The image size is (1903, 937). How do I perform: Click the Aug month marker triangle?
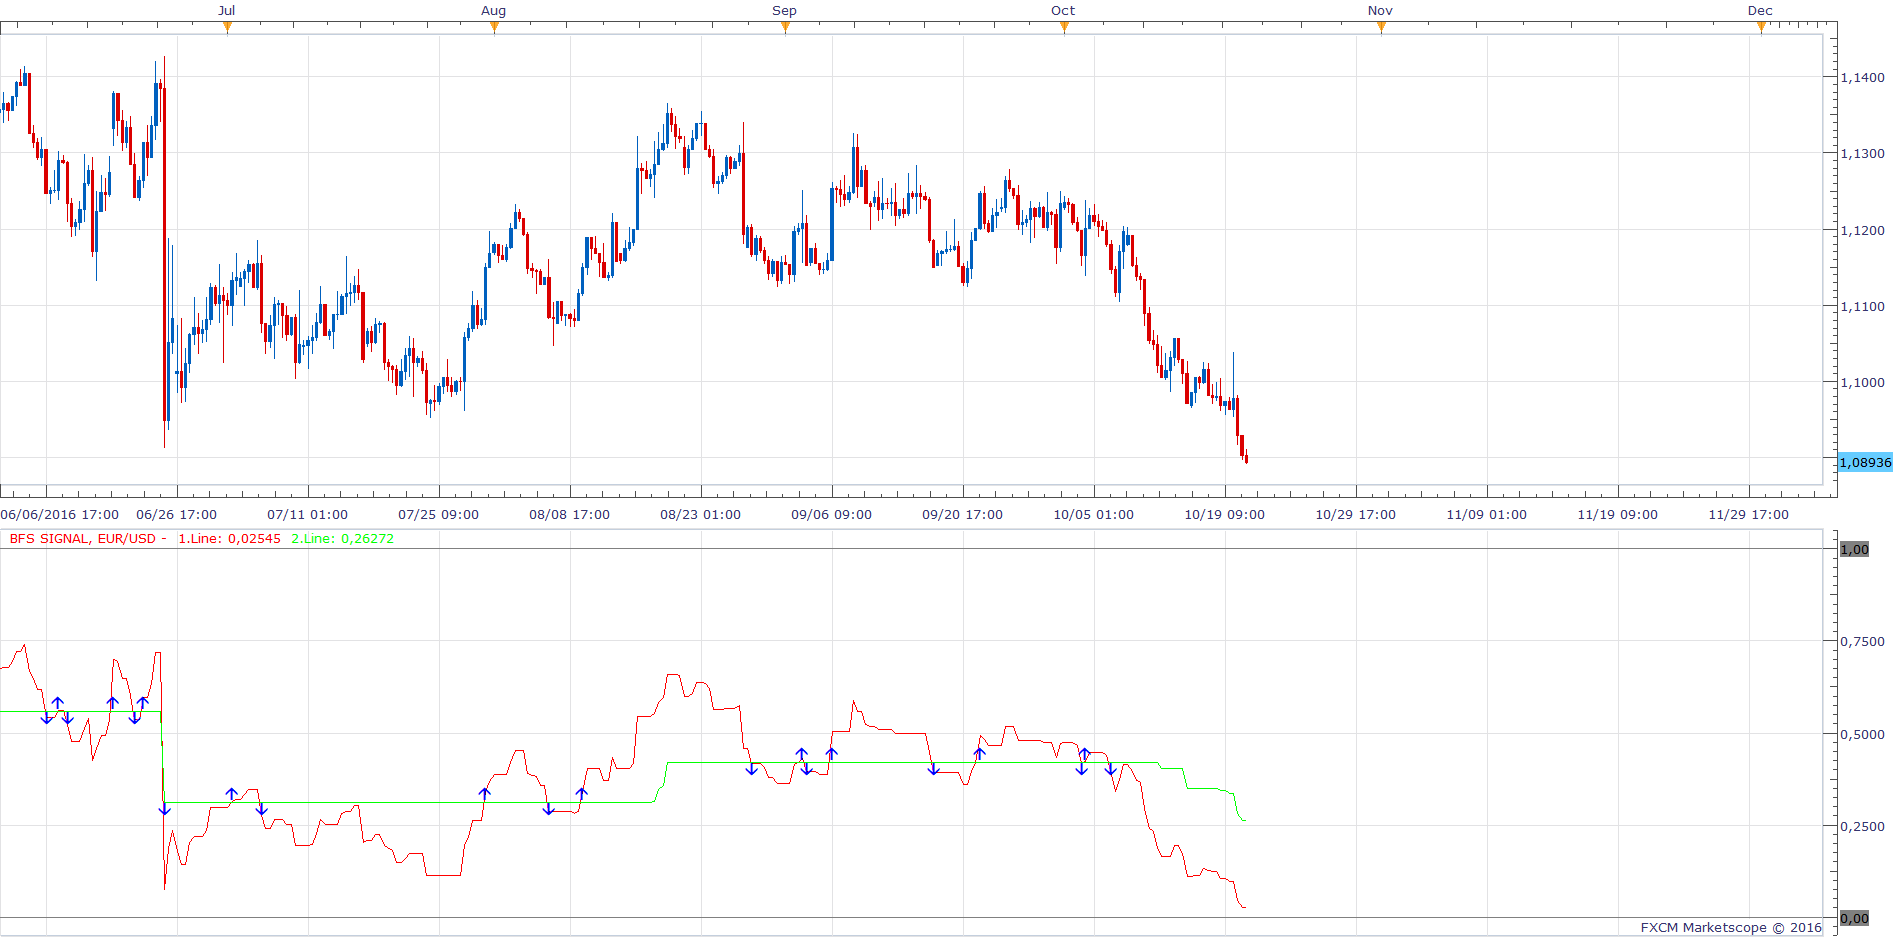[494, 27]
